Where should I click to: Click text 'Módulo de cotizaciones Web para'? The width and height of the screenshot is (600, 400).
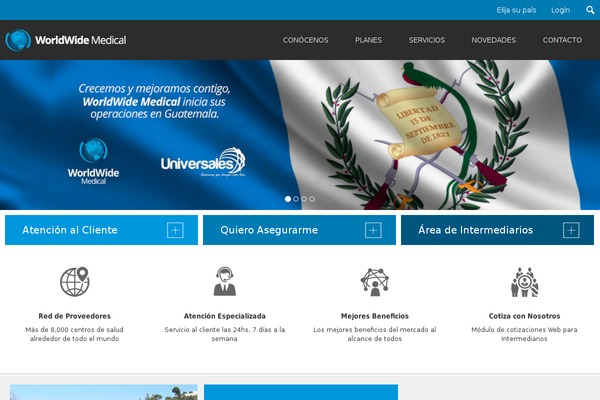point(525,330)
